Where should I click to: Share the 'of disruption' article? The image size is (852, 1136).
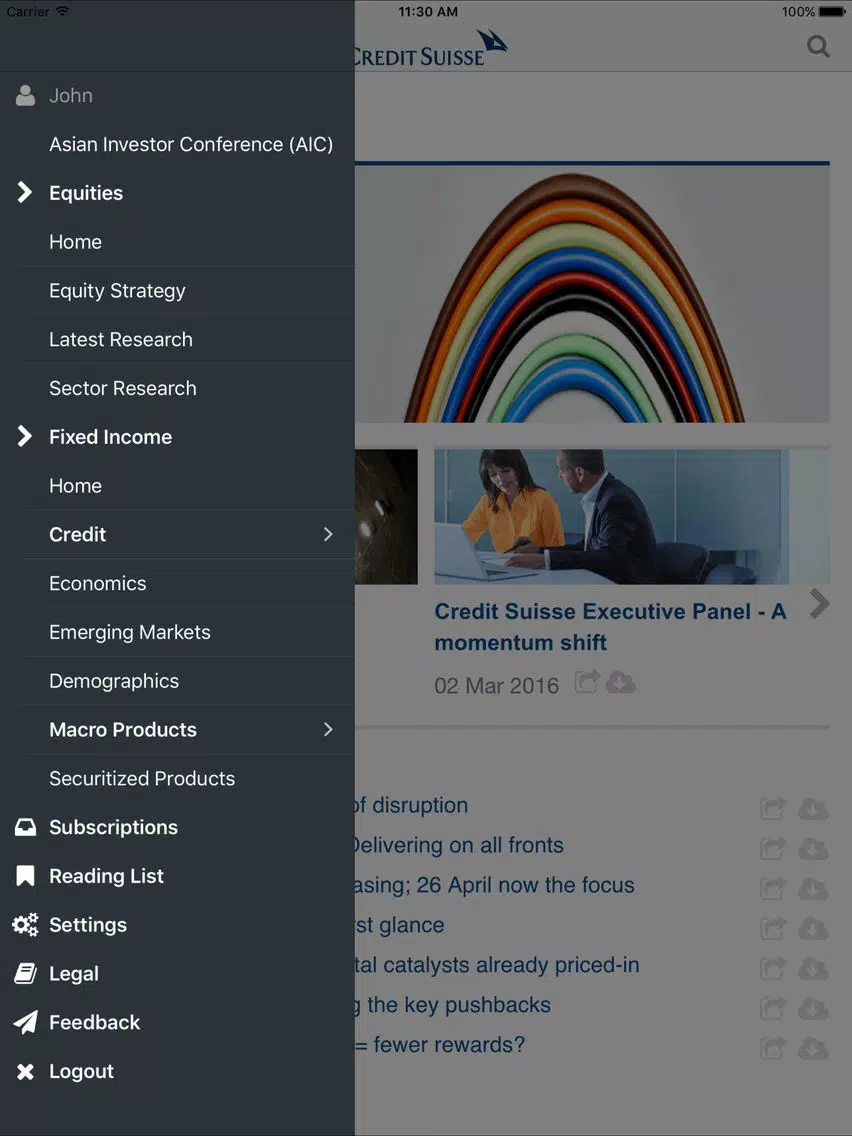coord(773,808)
